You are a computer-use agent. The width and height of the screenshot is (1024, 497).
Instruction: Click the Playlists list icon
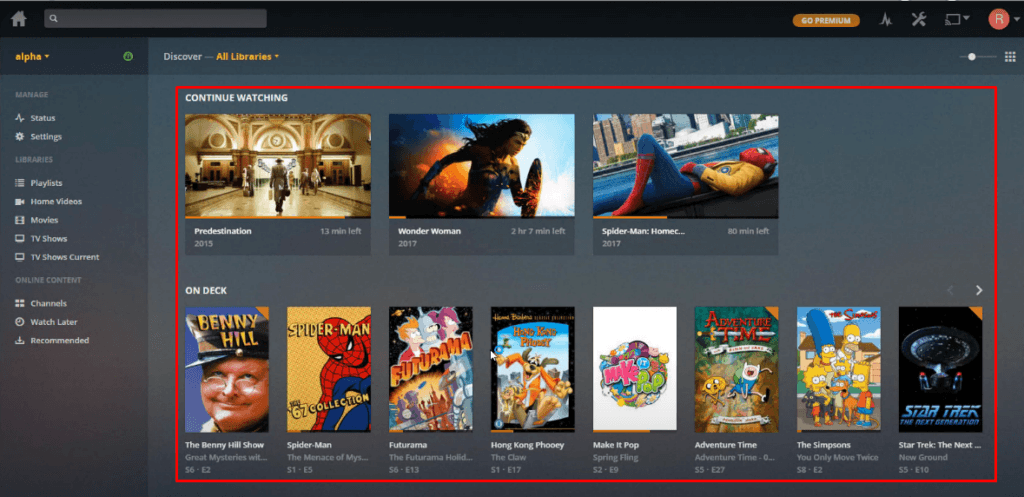(x=20, y=183)
